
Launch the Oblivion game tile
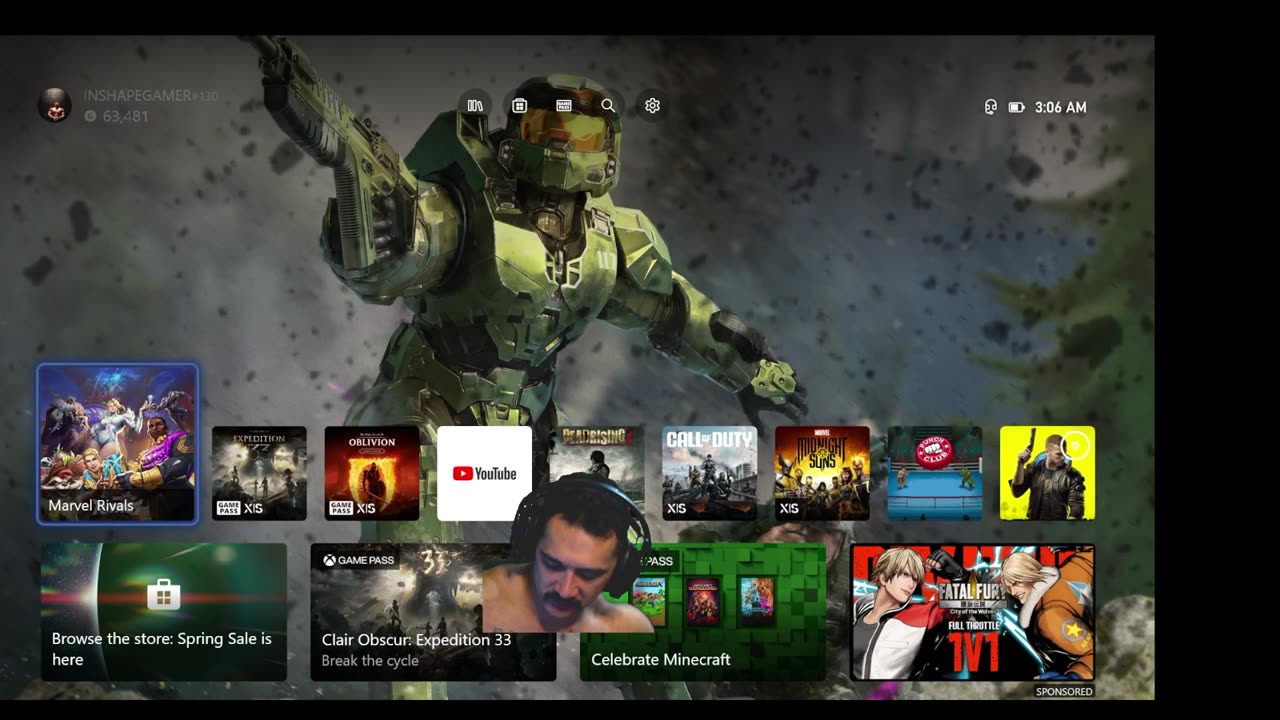point(372,473)
